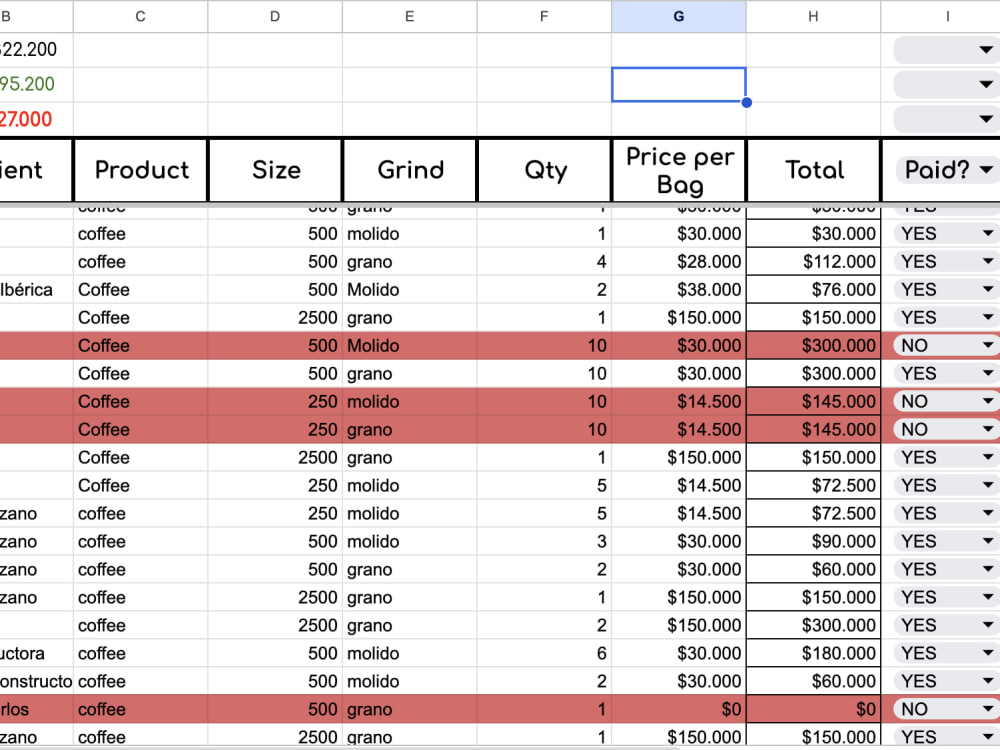1000x750 pixels.
Task: Click the uctora client cell
Action: (36, 653)
